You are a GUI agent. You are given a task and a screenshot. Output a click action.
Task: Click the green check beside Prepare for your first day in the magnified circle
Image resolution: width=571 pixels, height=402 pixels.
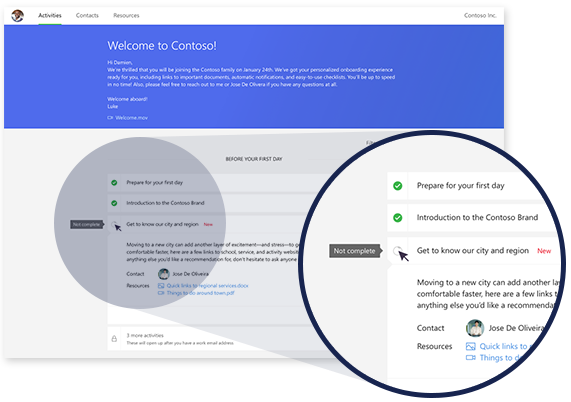(x=398, y=186)
